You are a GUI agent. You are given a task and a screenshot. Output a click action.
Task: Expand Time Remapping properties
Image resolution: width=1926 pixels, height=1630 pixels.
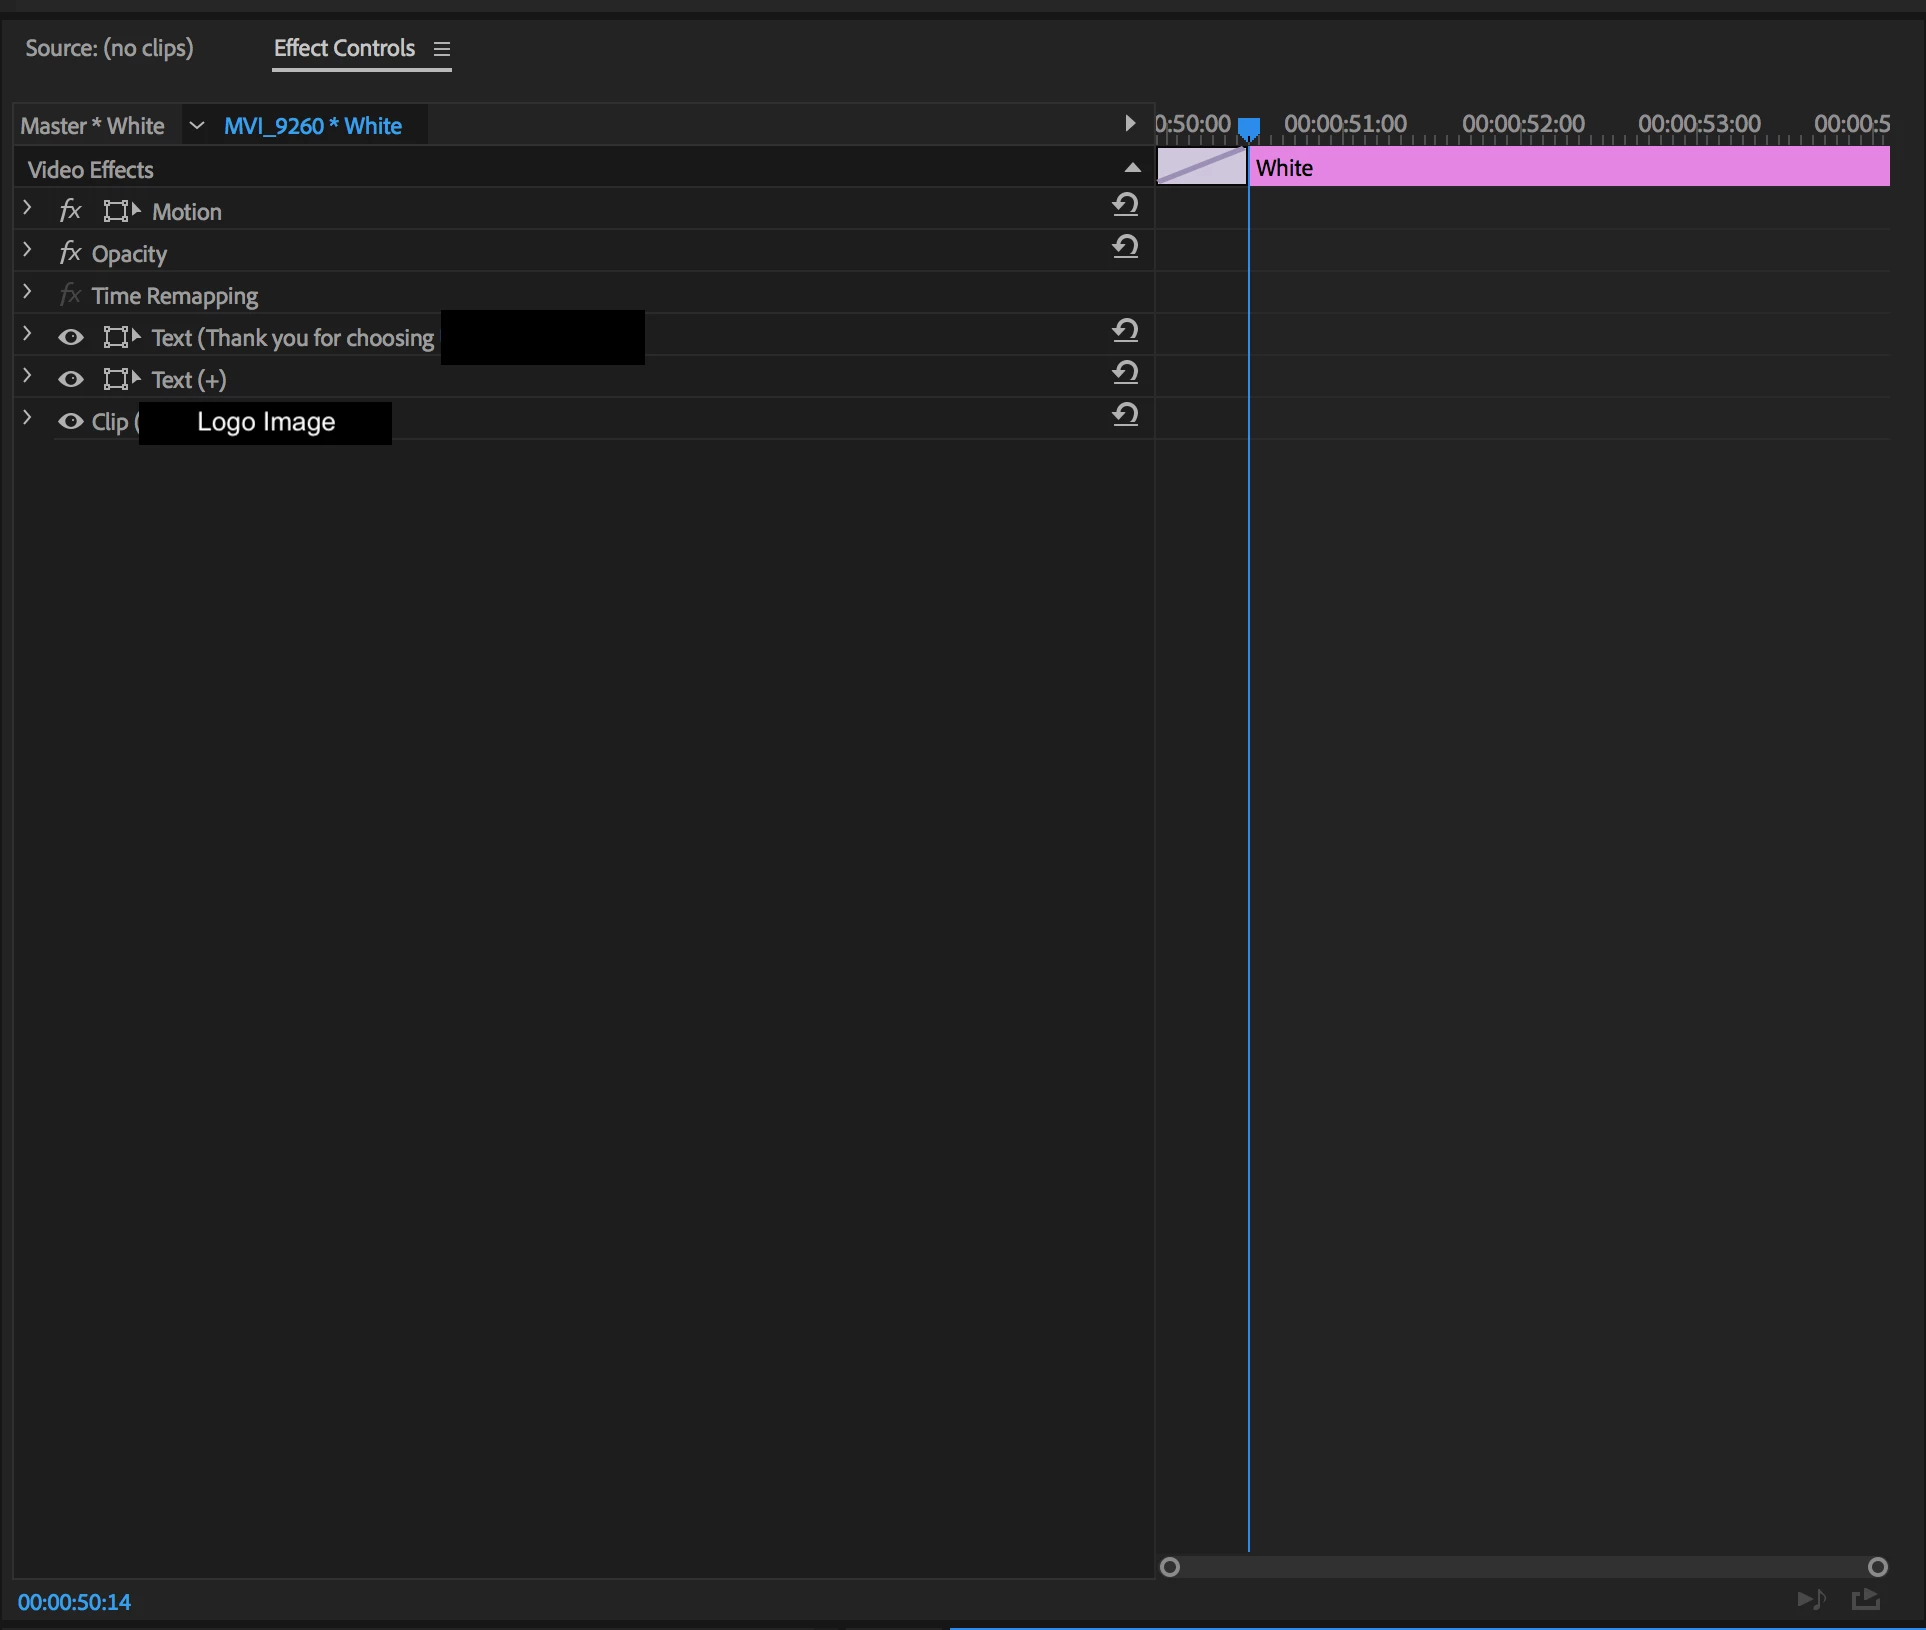tap(27, 292)
